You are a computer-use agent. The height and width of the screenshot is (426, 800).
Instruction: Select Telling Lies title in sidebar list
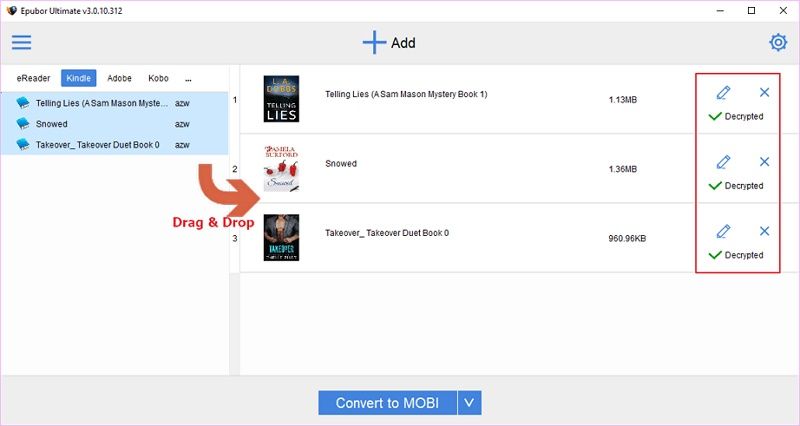coord(102,103)
